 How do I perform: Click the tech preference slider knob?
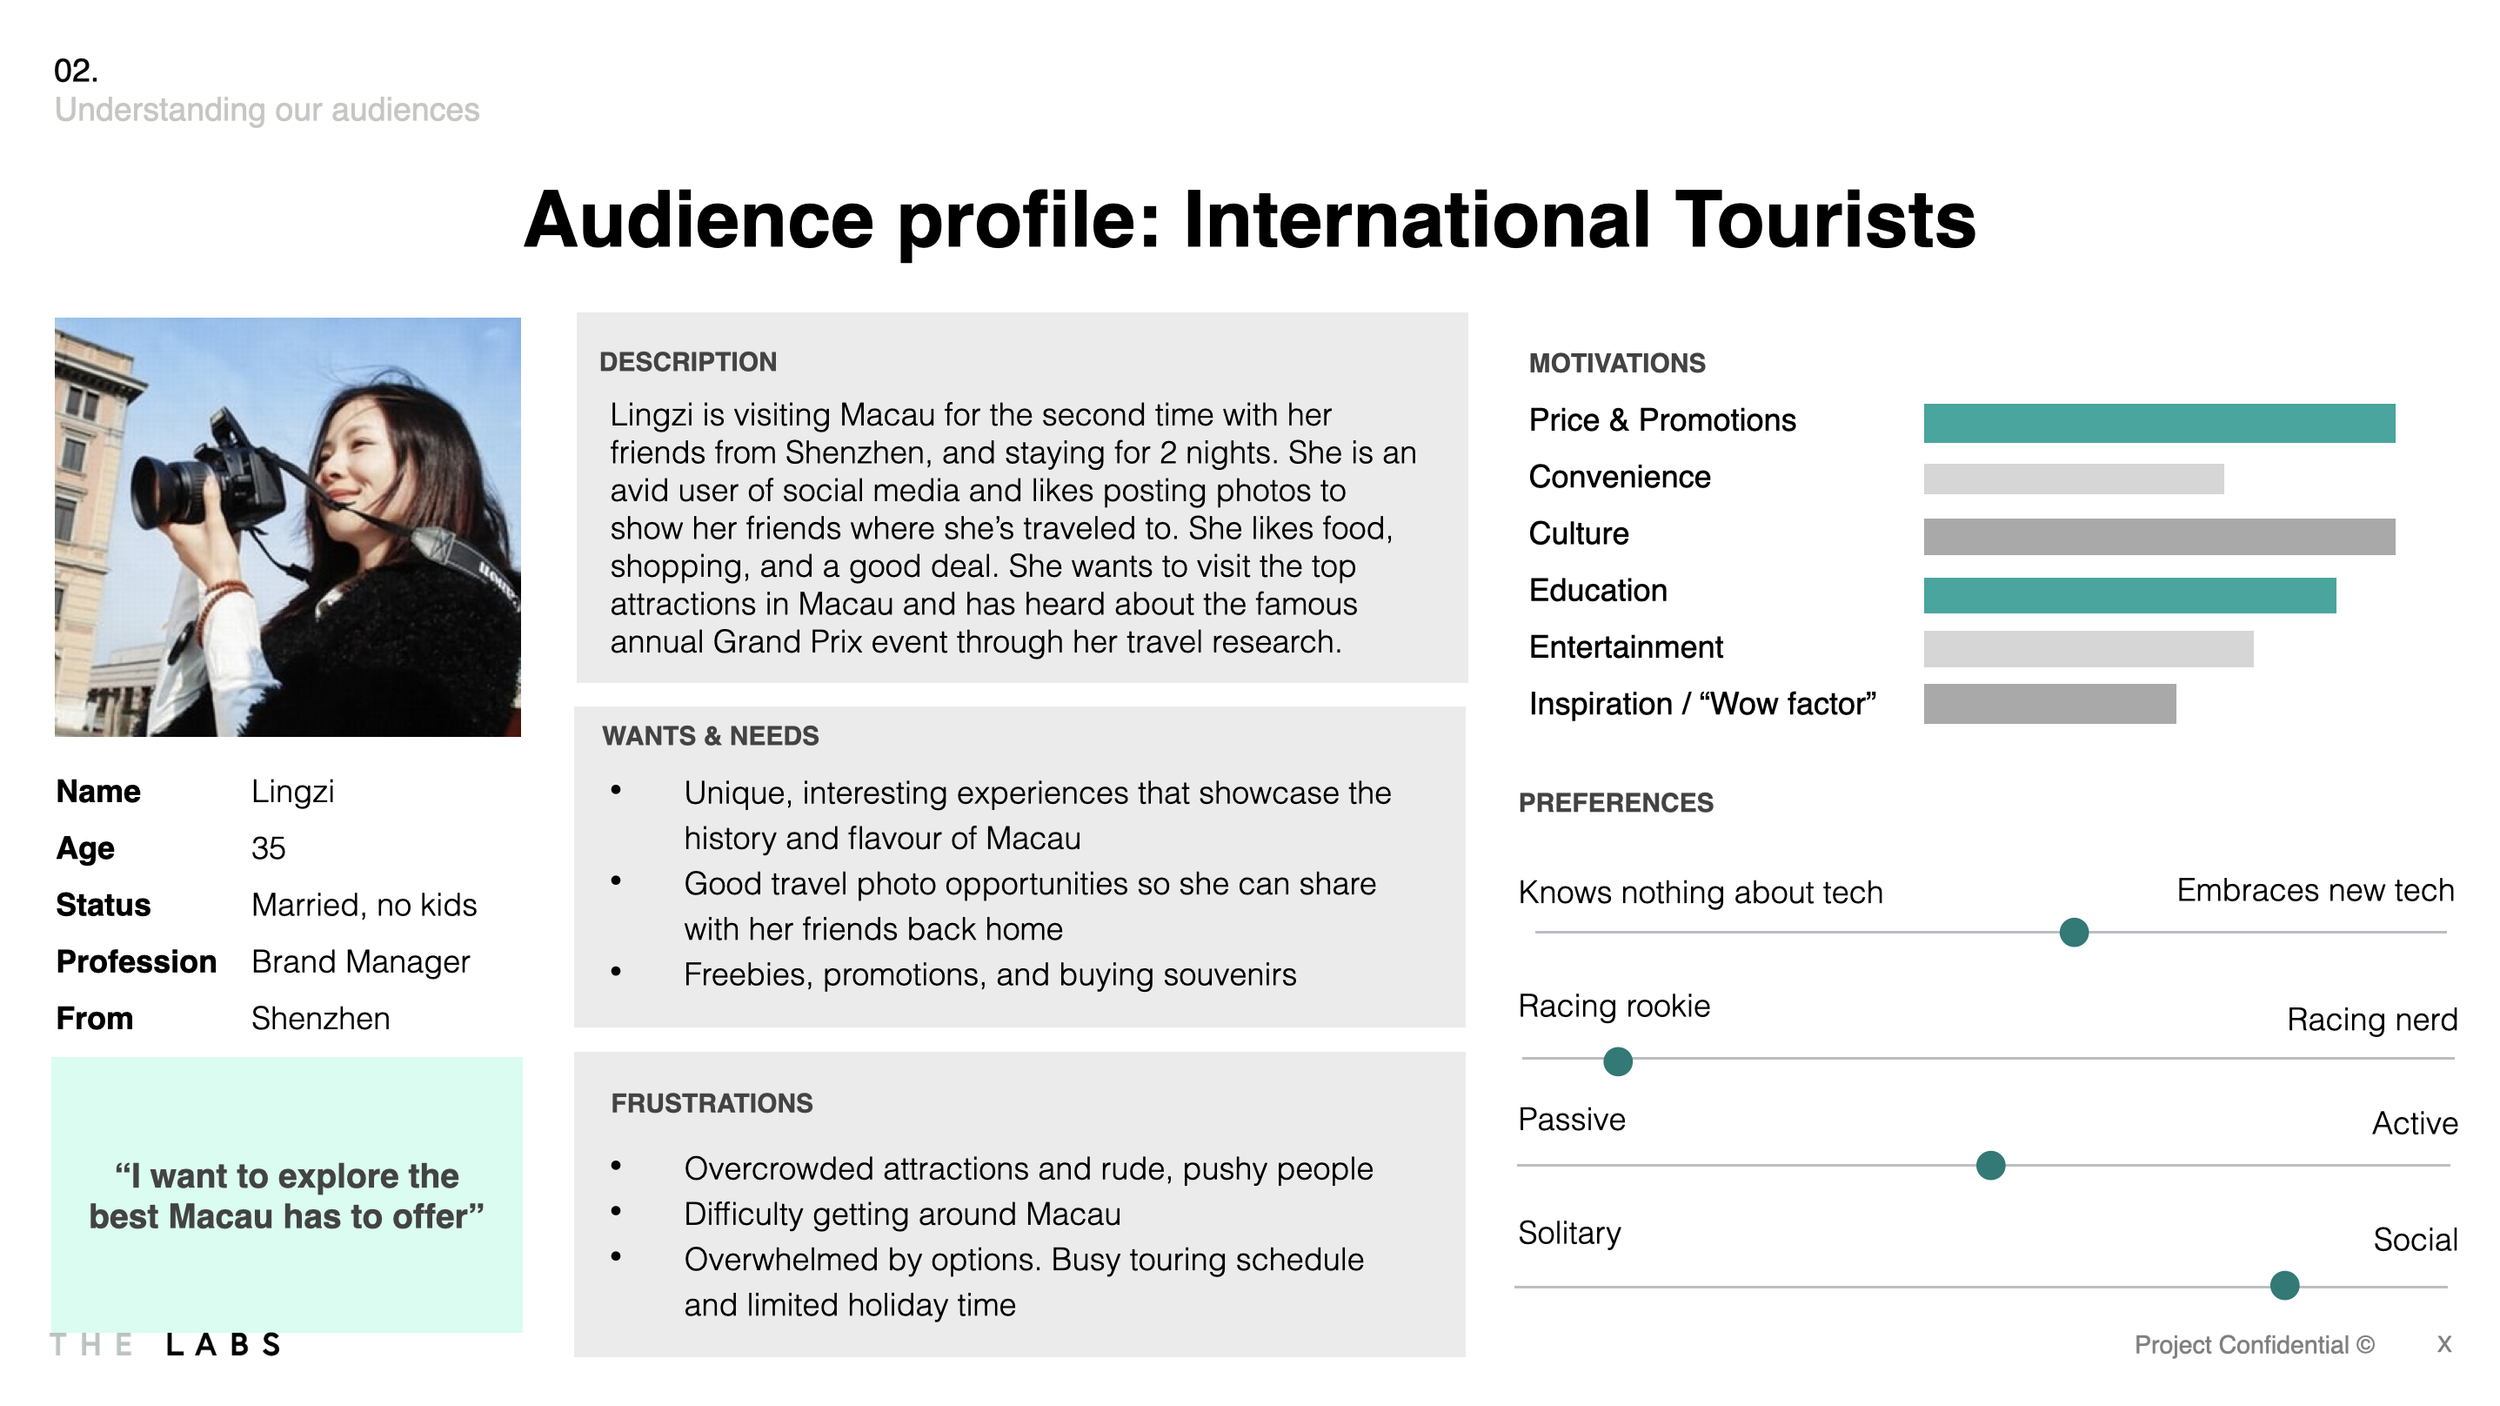[2073, 932]
